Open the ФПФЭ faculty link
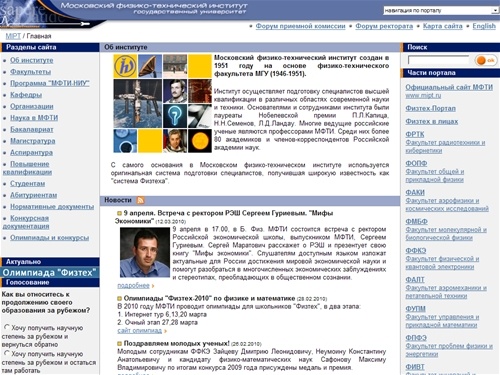The width and height of the screenshot is (500, 375). click(x=416, y=338)
